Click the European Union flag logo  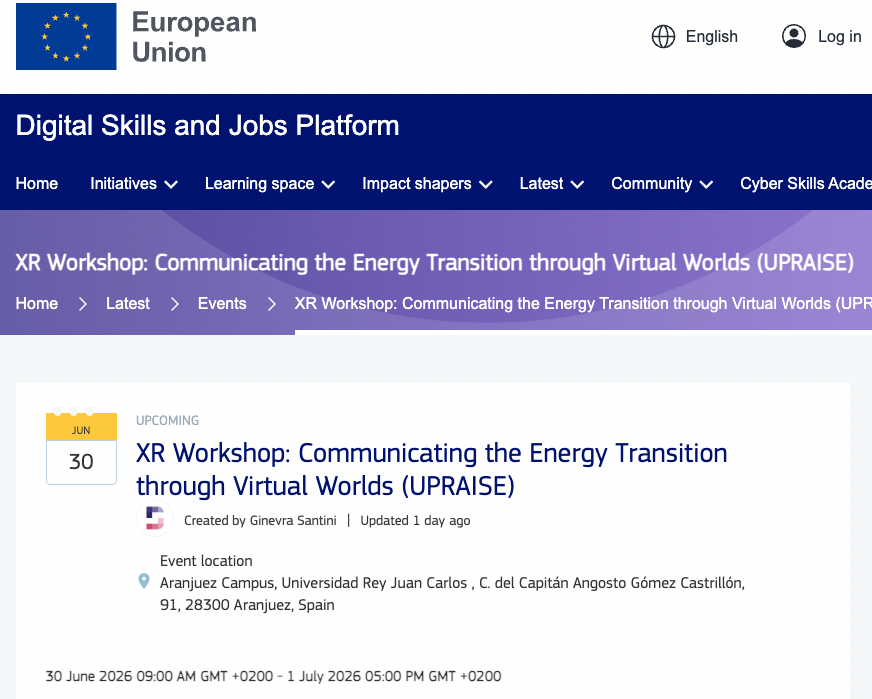click(66, 36)
